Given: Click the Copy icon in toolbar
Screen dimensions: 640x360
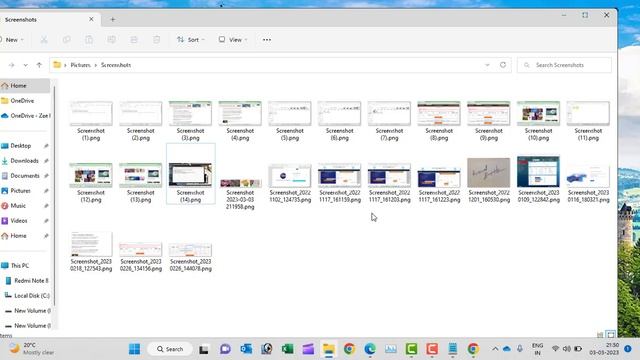Looking at the screenshot, I should click(x=66, y=40).
